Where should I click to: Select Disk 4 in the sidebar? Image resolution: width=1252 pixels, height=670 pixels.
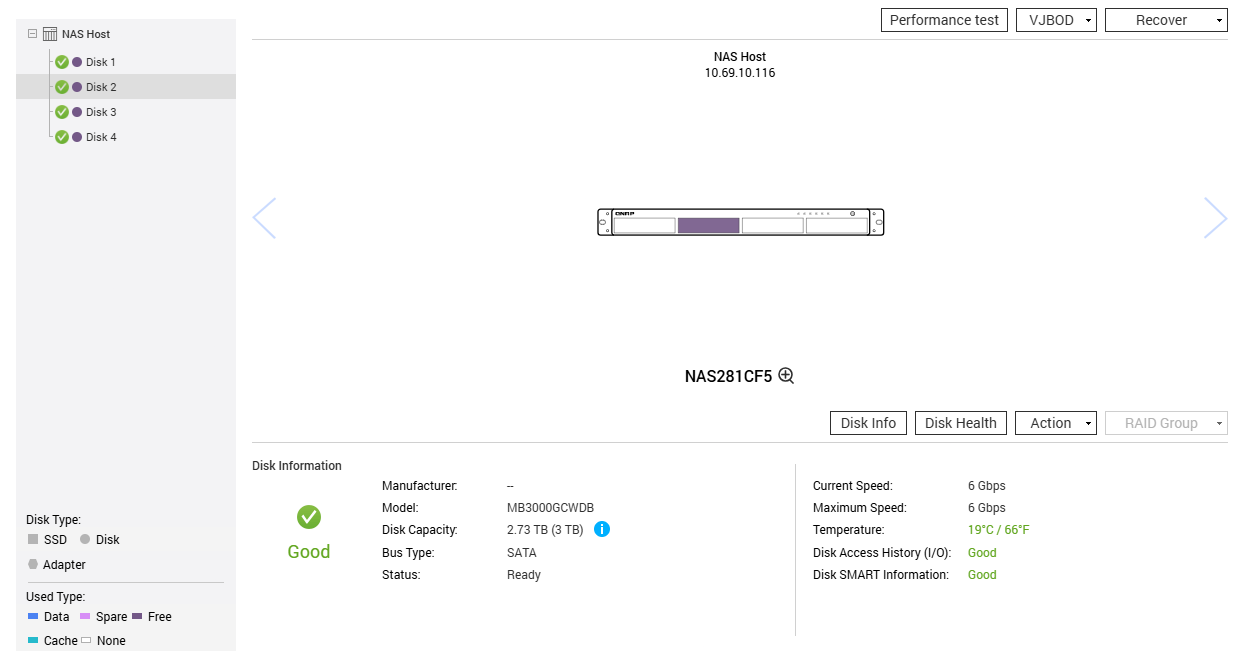pos(99,136)
